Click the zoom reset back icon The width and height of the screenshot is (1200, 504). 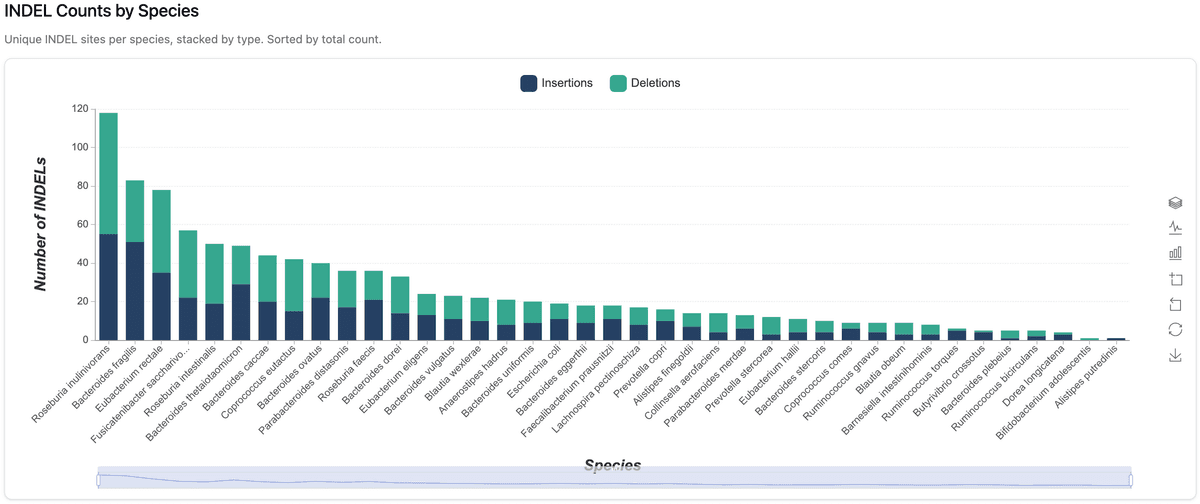(1175, 304)
